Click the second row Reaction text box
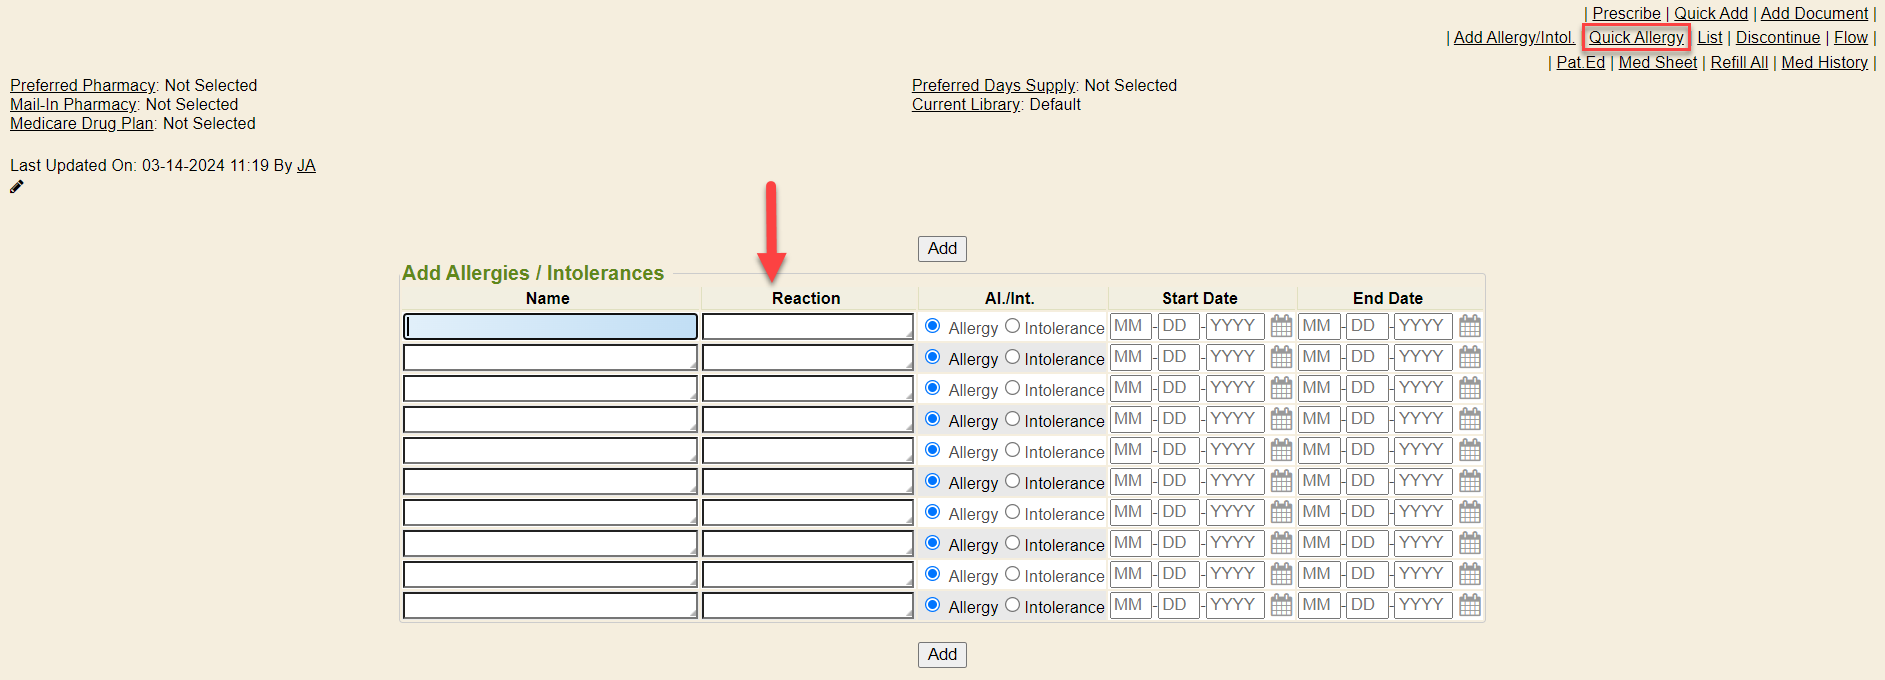 coord(807,358)
